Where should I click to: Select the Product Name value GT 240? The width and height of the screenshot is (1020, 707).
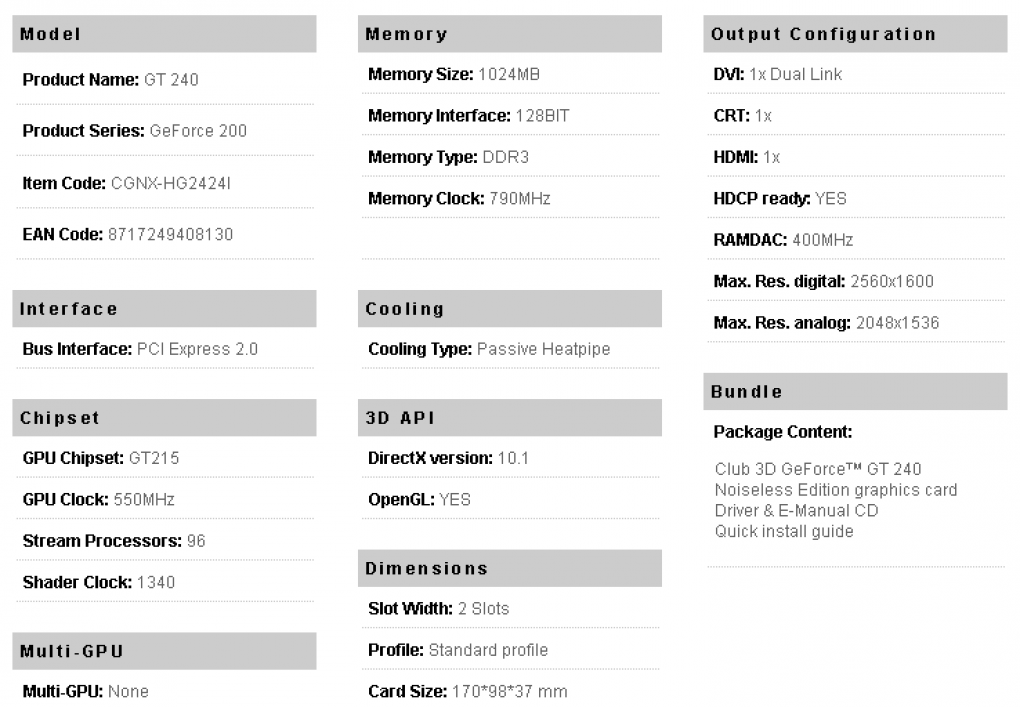[x=171, y=80]
